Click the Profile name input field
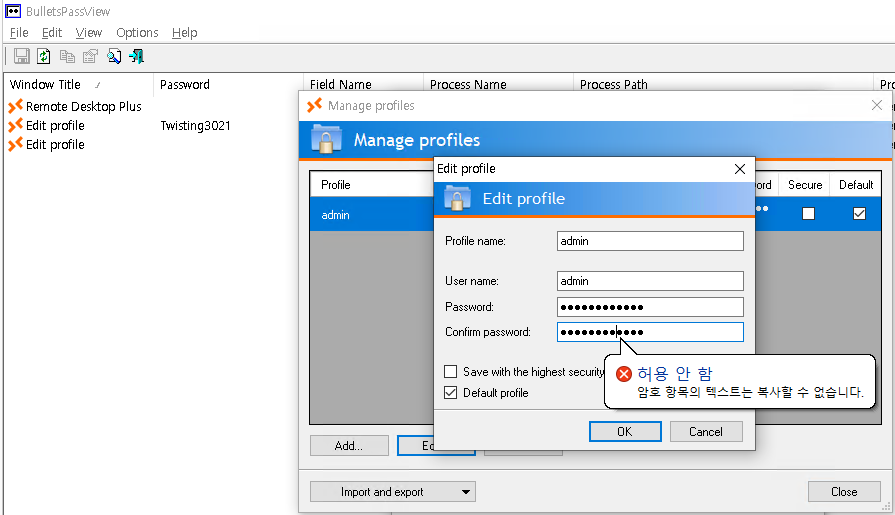895x515 pixels. tap(650, 241)
